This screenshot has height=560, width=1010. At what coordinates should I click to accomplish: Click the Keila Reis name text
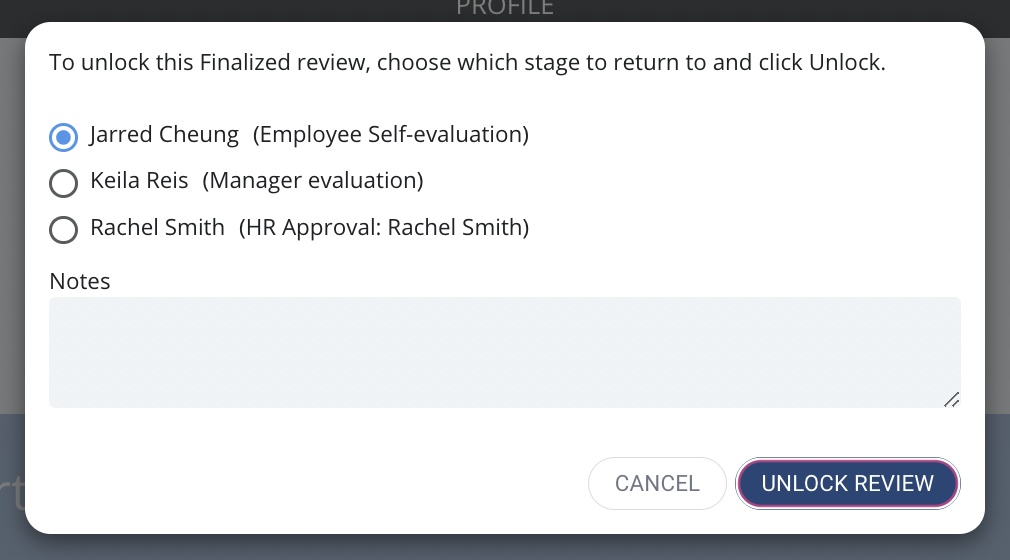(139, 180)
